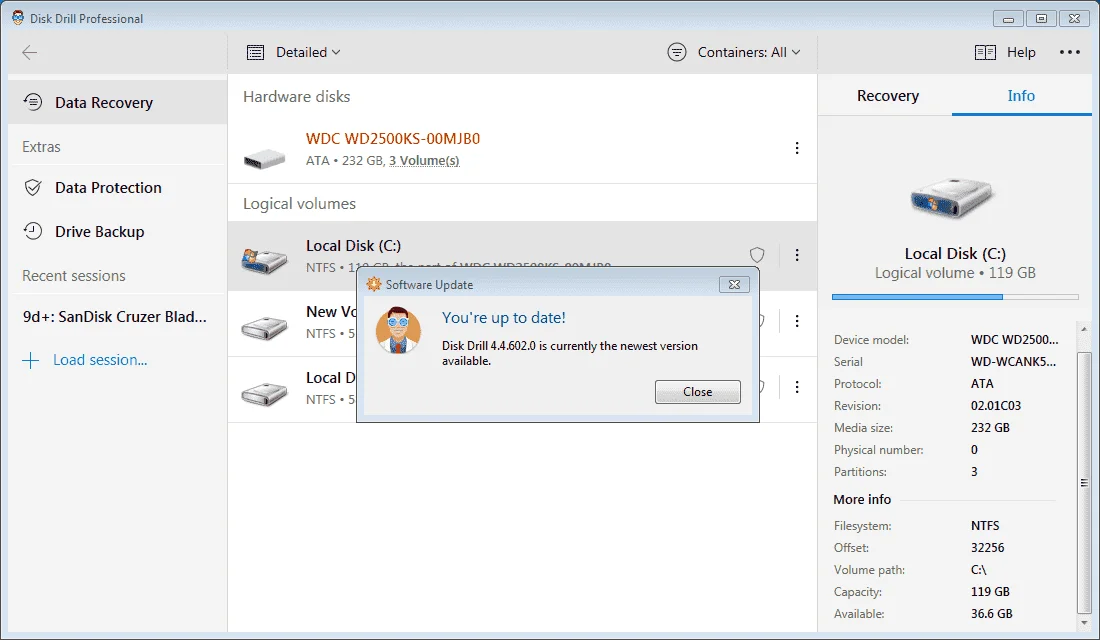
Task: Click the Logical volumes section header
Action: (299, 204)
